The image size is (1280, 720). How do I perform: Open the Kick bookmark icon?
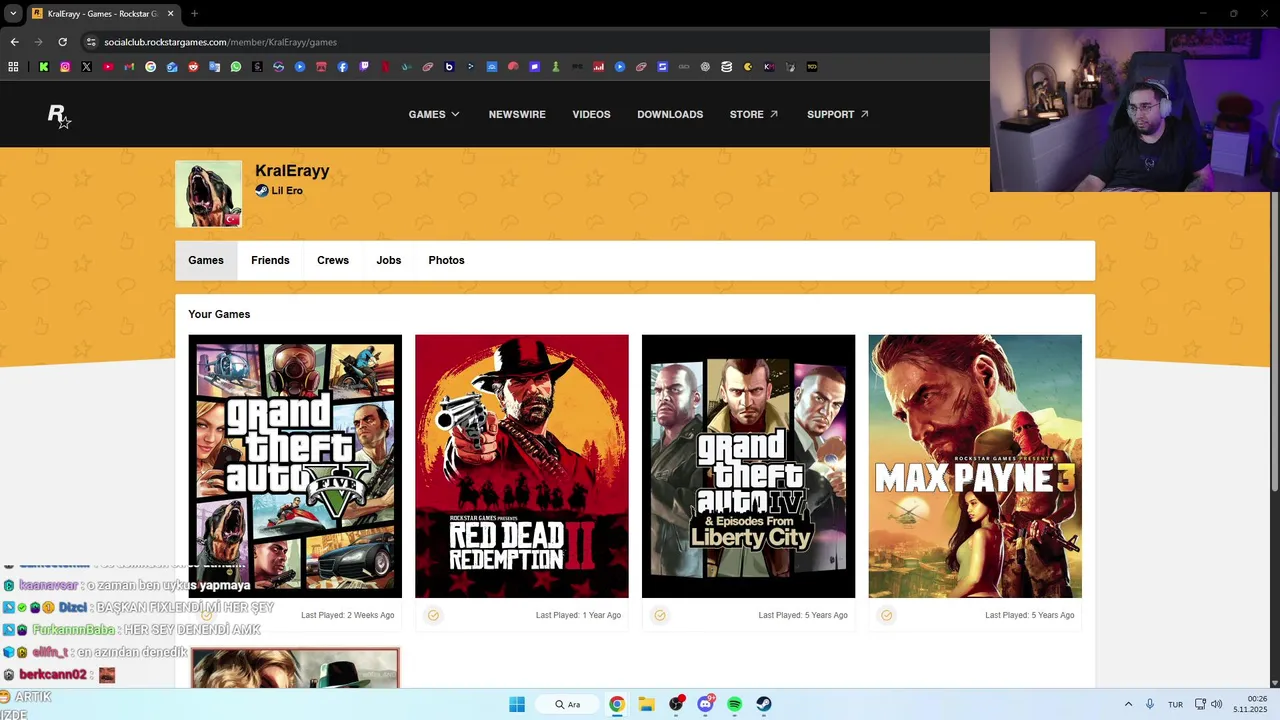click(43, 67)
